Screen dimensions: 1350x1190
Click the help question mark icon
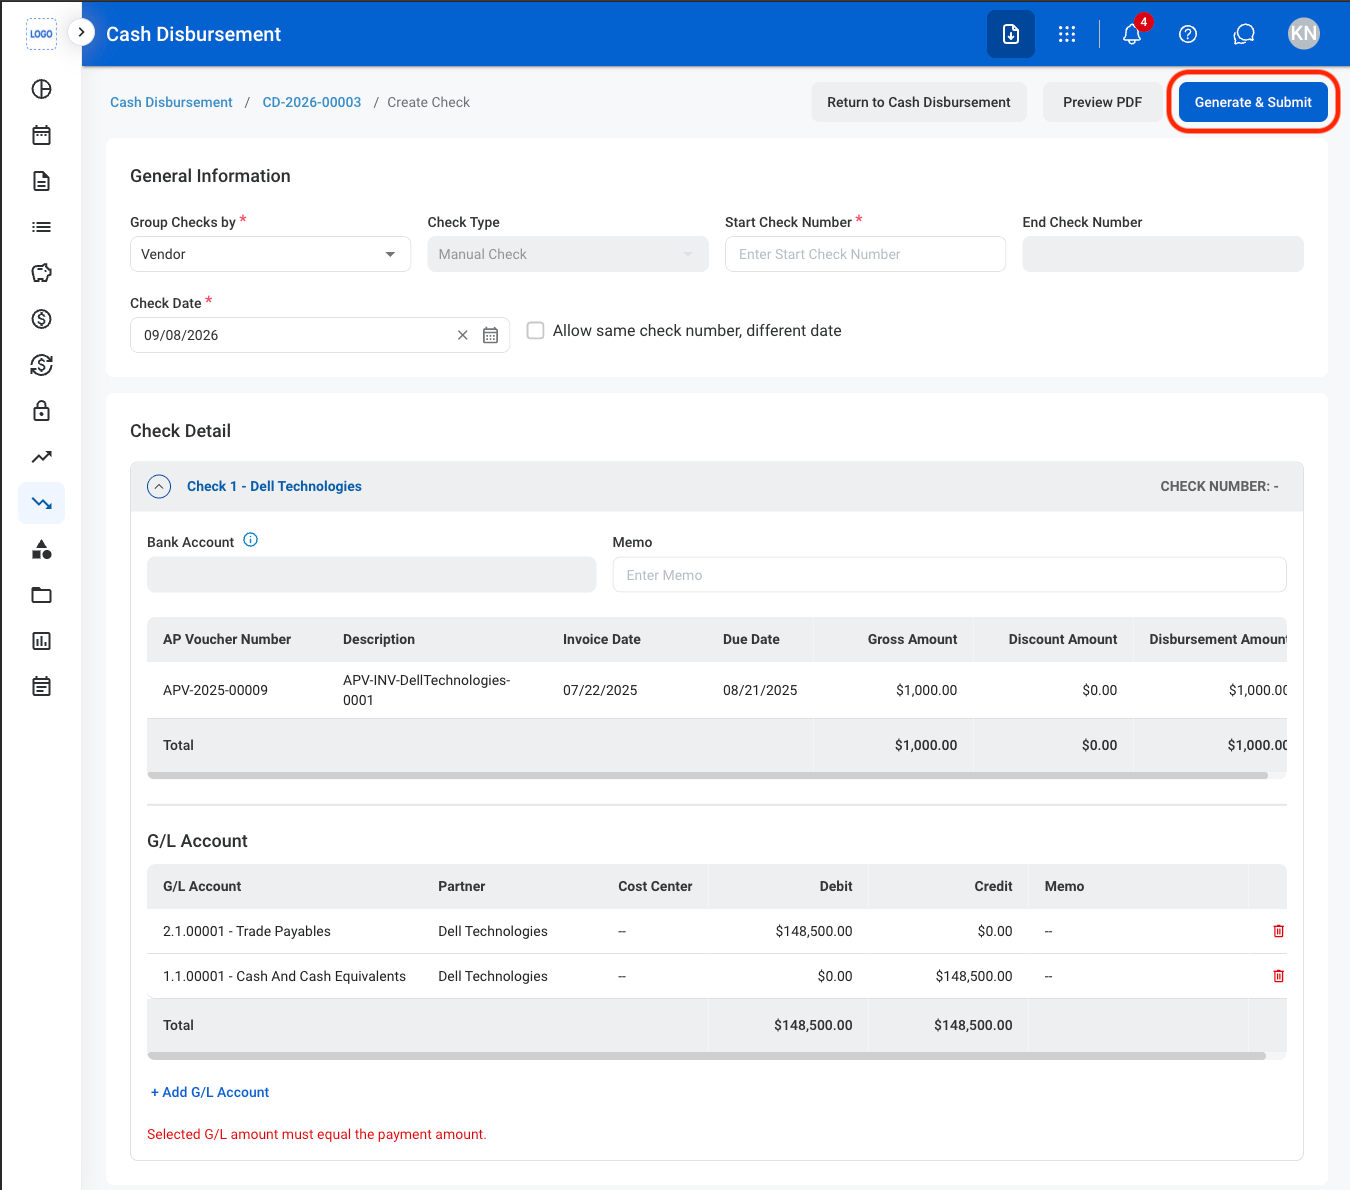pos(1188,34)
